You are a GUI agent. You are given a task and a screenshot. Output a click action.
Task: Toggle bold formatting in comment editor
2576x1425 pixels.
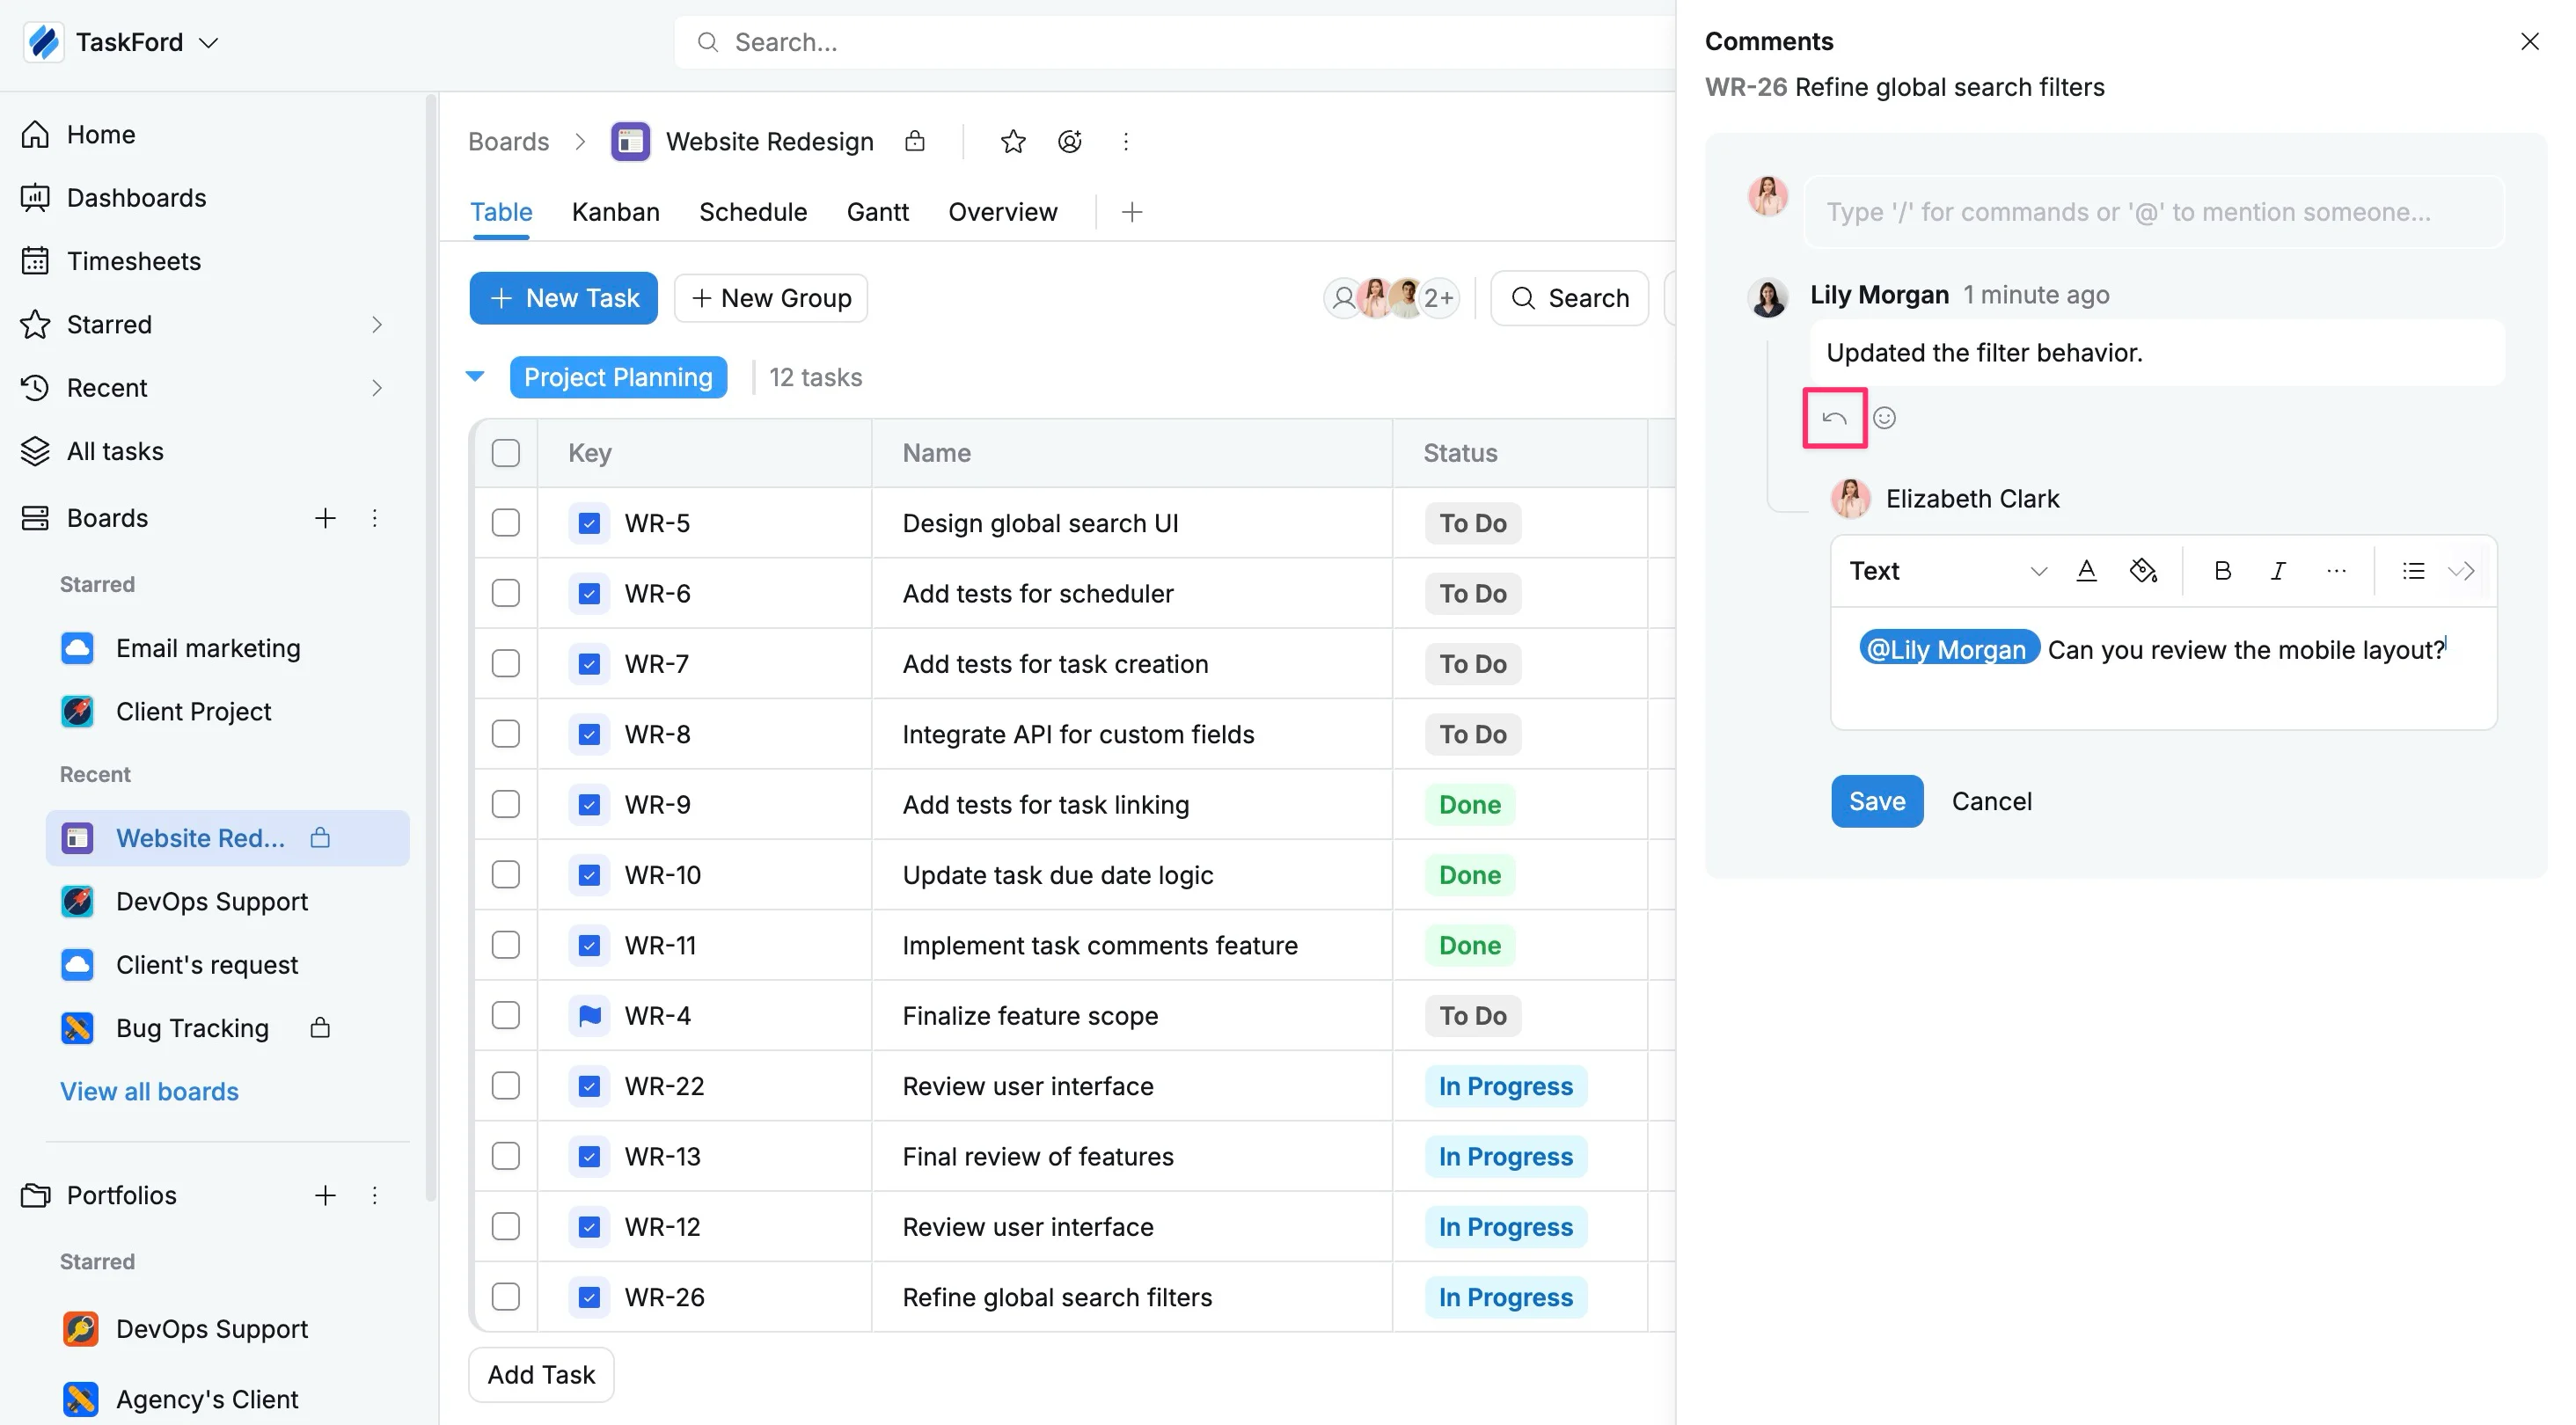[x=2222, y=571]
